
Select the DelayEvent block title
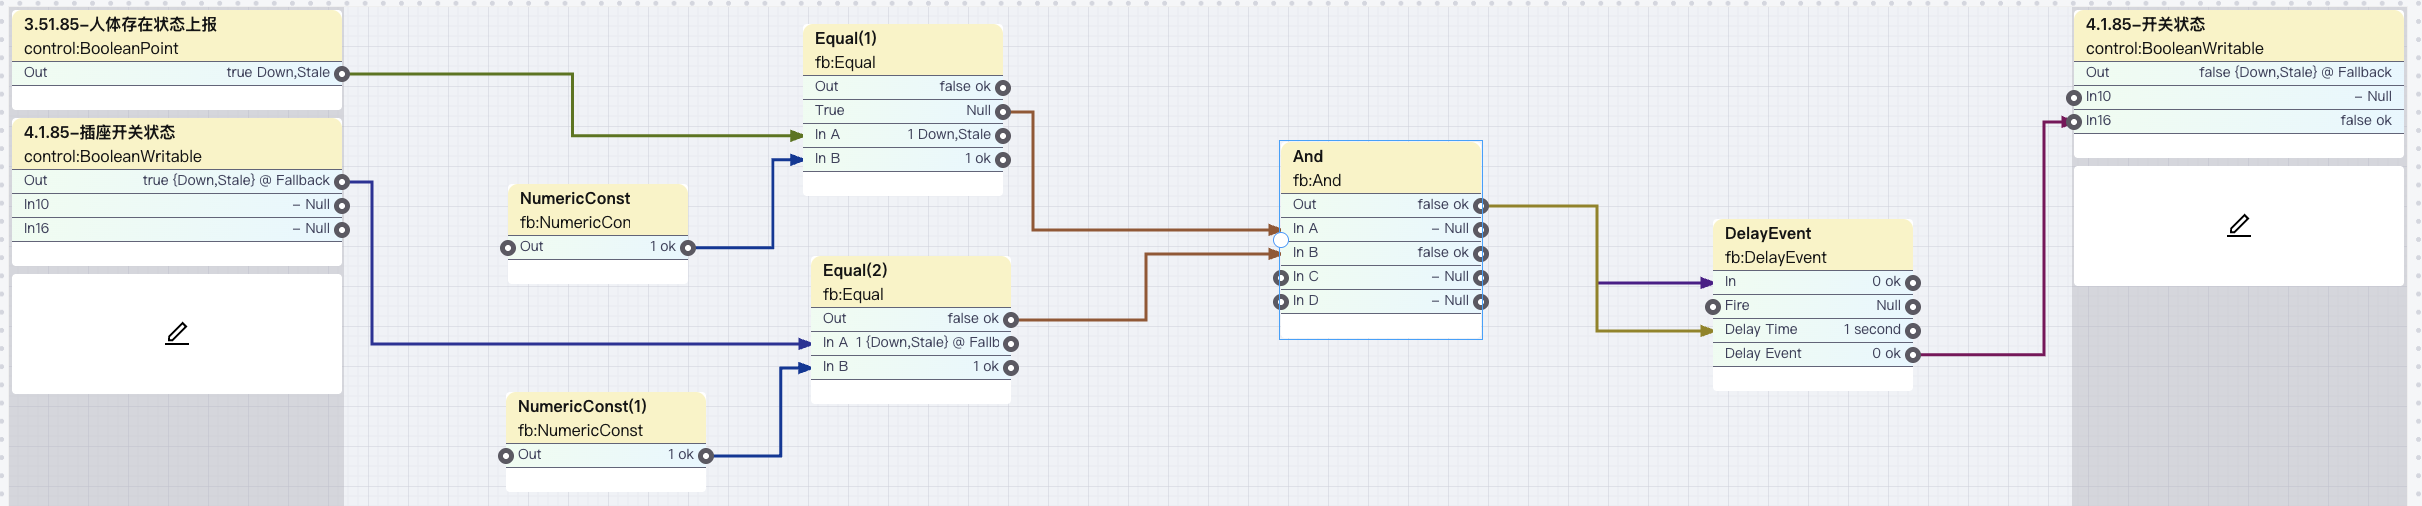click(x=1812, y=245)
